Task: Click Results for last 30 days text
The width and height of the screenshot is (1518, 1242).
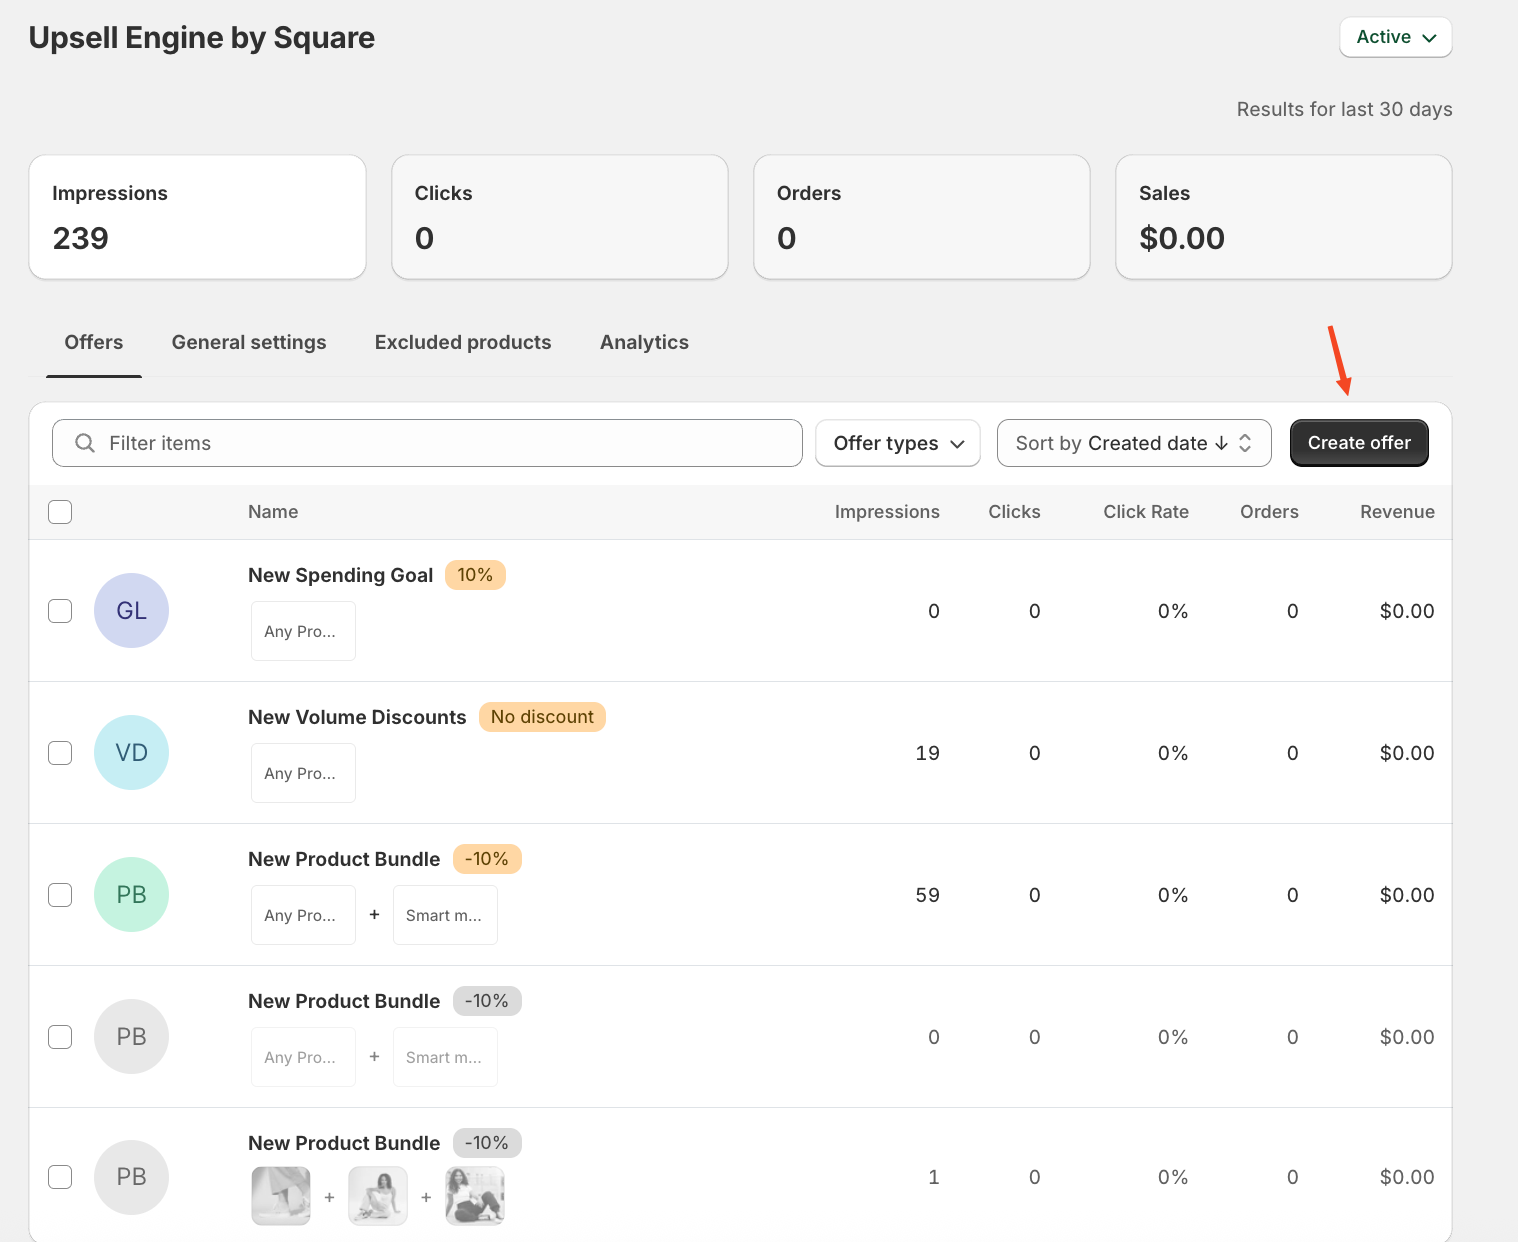Action: (x=1344, y=109)
